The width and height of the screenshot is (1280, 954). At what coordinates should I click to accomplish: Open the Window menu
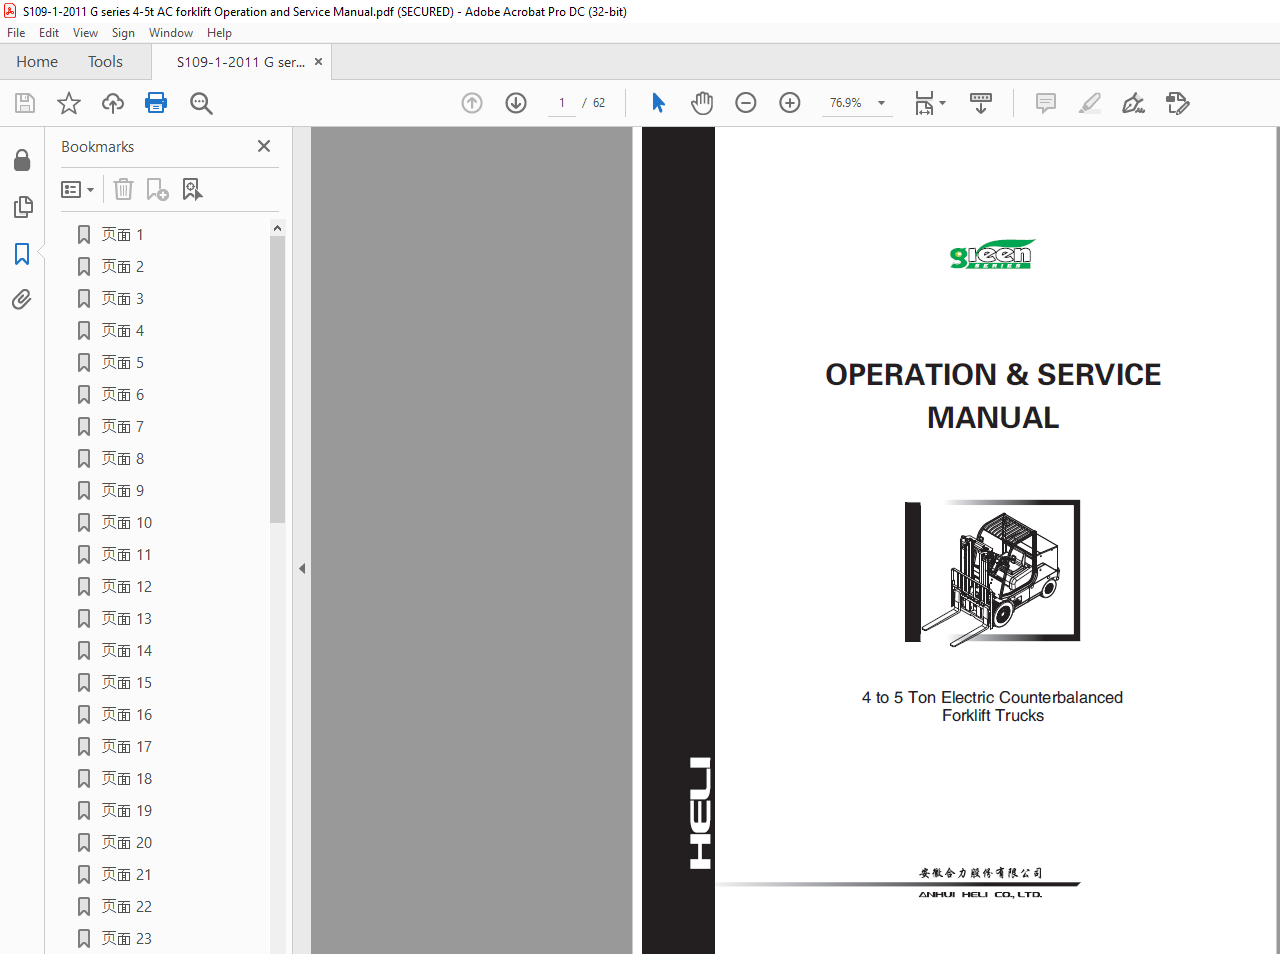(171, 33)
